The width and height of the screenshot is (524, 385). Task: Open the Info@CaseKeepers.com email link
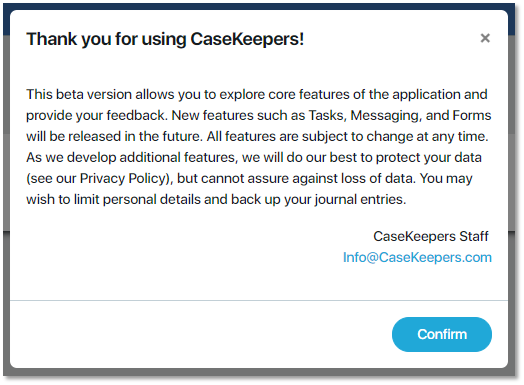(417, 257)
